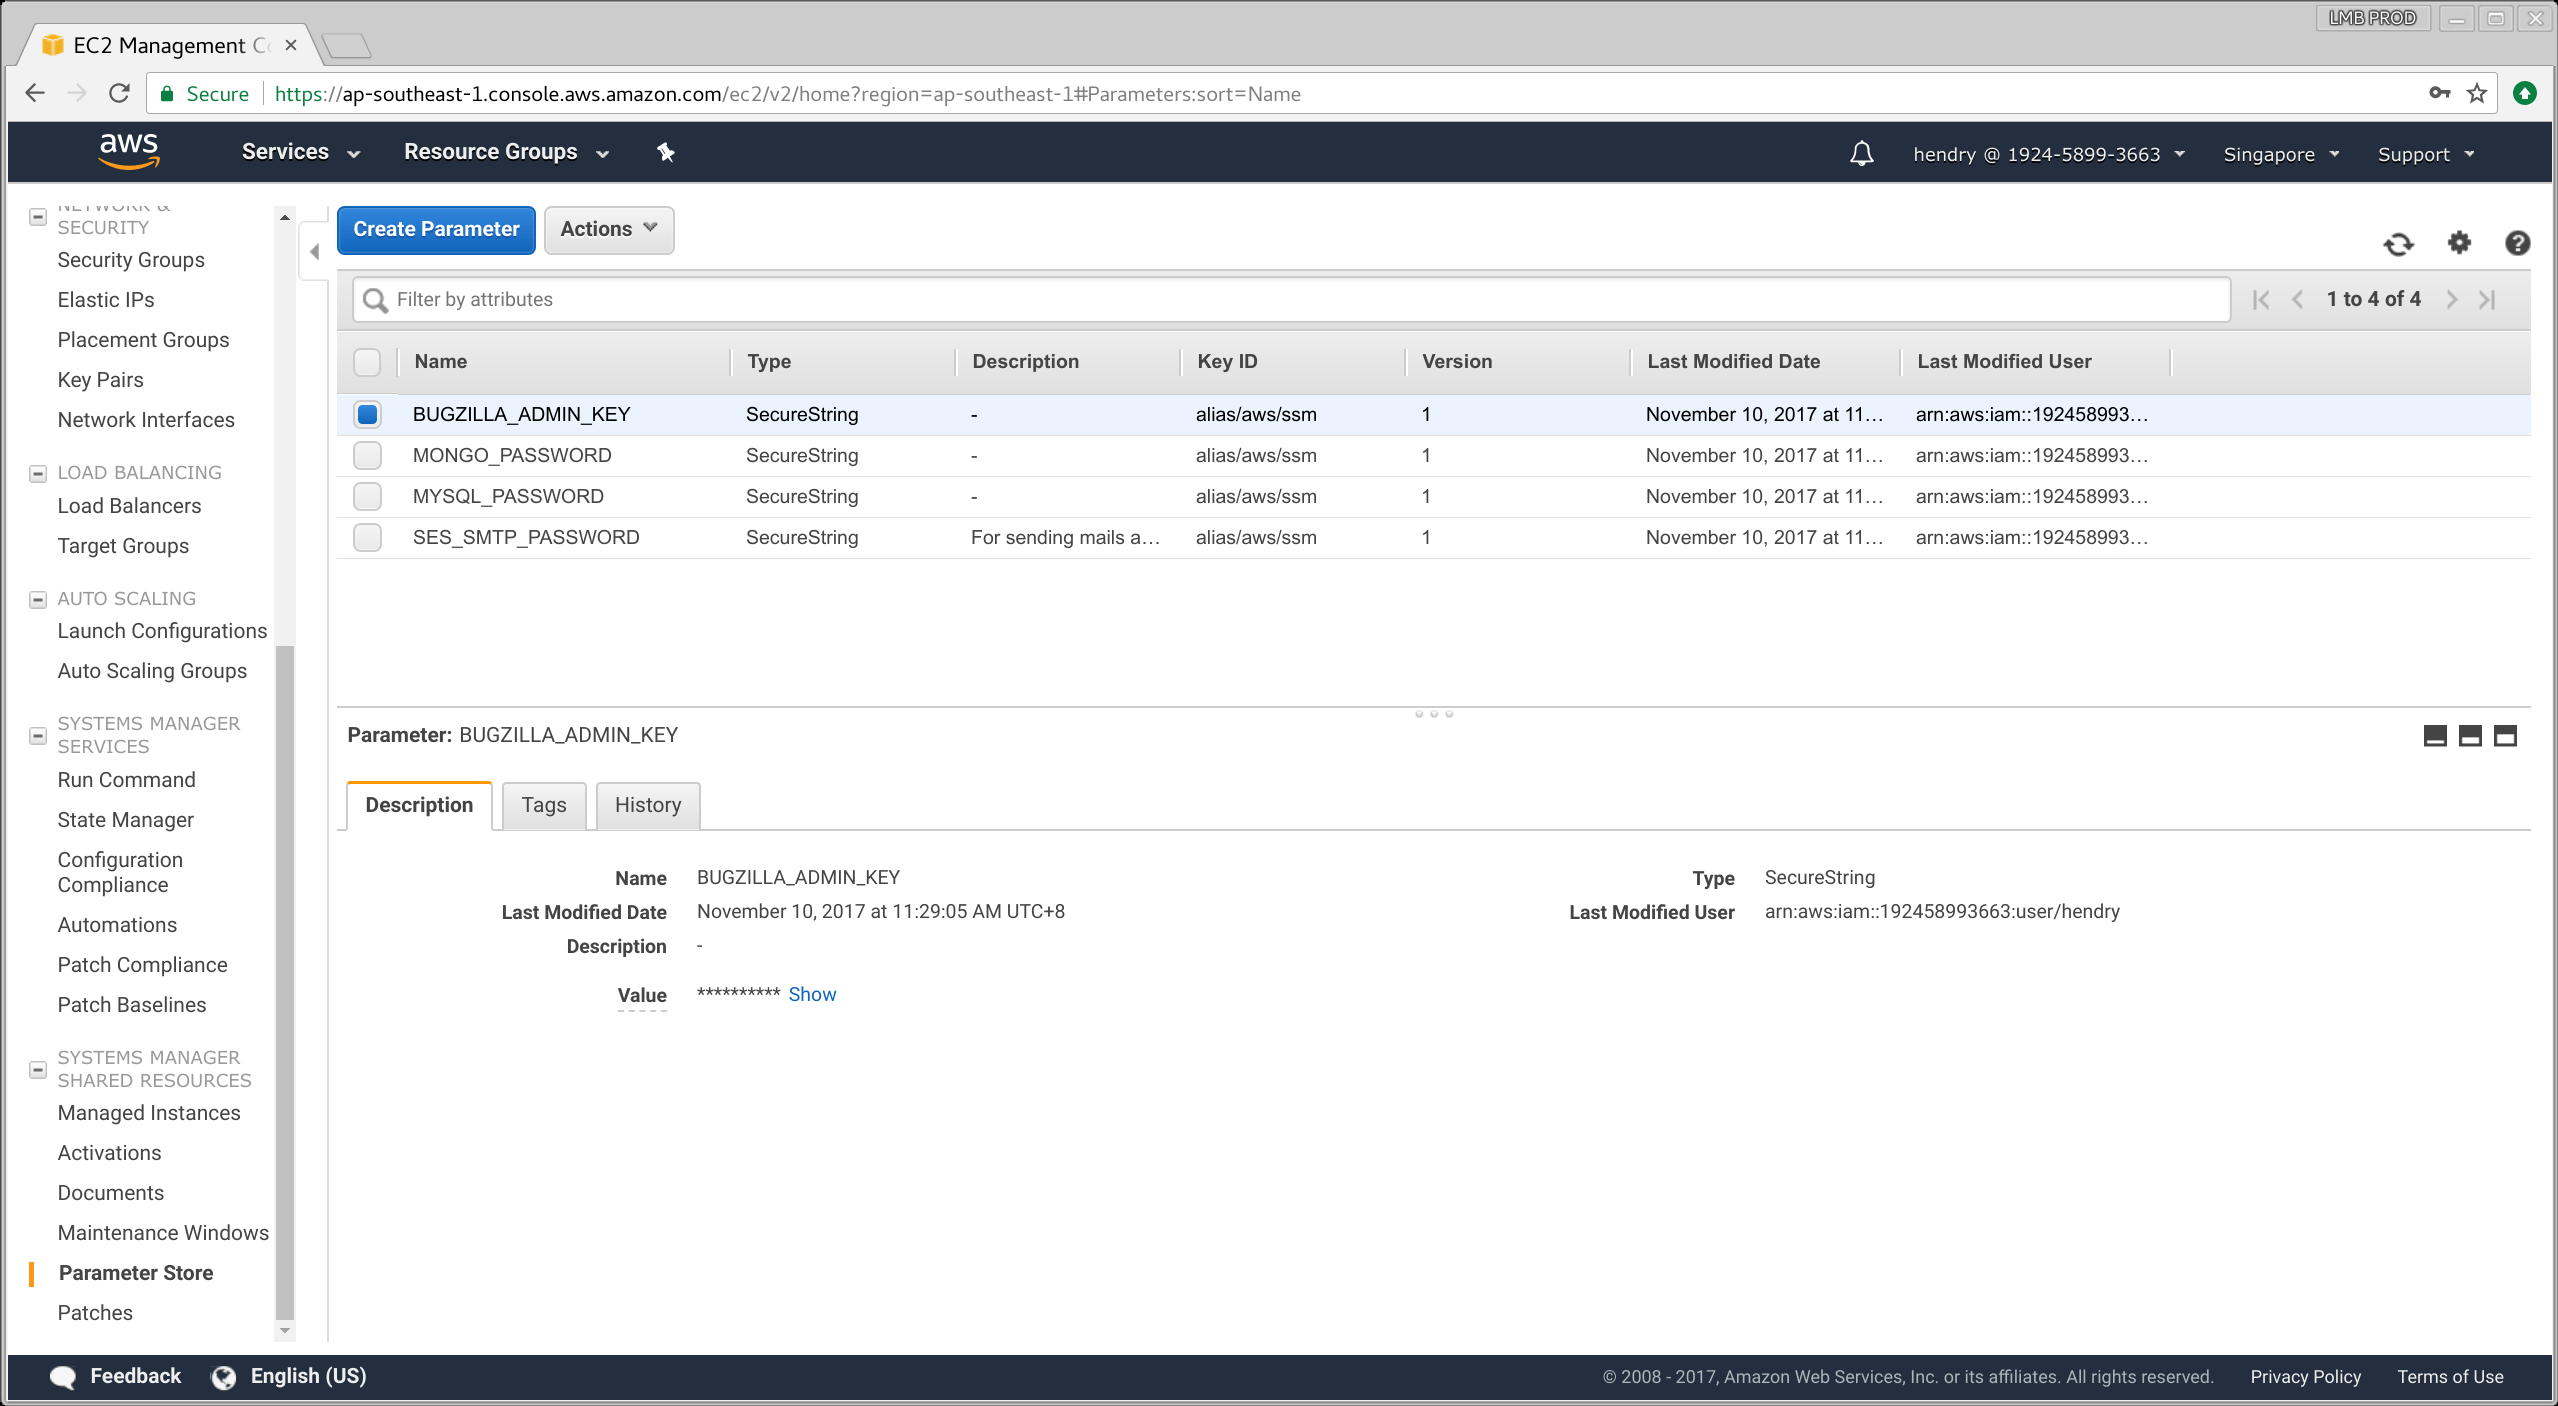Maximize the detail pane using rightmost pane icon
Image resolution: width=2558 pixels, height=1406 pixels.
pyautogui.click(x=2505, y=737)
